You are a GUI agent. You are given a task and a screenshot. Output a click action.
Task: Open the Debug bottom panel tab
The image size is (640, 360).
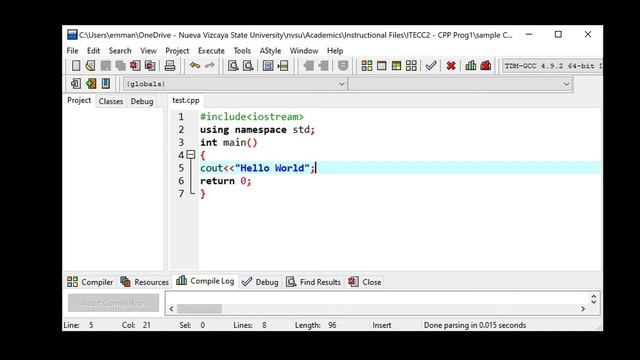pos(260,282)
